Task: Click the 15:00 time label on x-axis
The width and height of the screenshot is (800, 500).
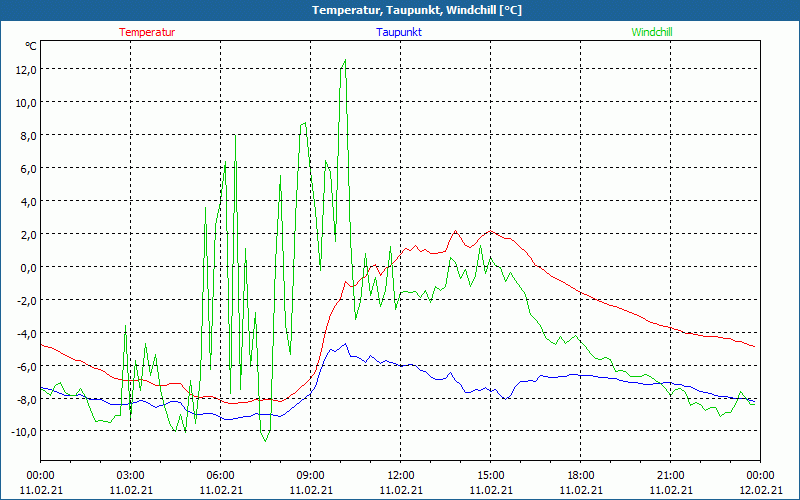Action: click(x=491, y=476)
